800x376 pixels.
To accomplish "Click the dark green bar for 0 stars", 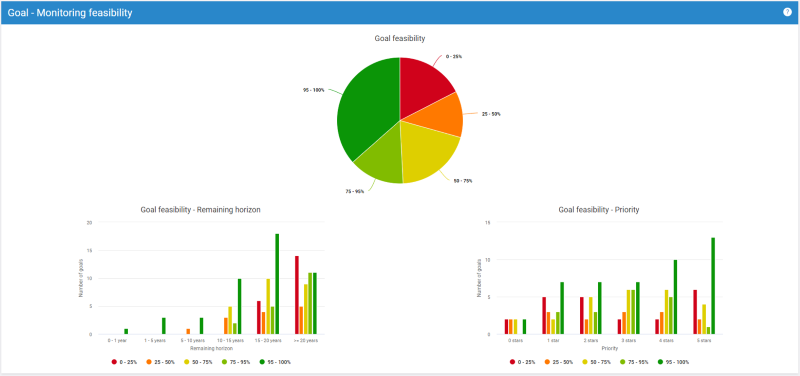I will [x=524, y=327].
